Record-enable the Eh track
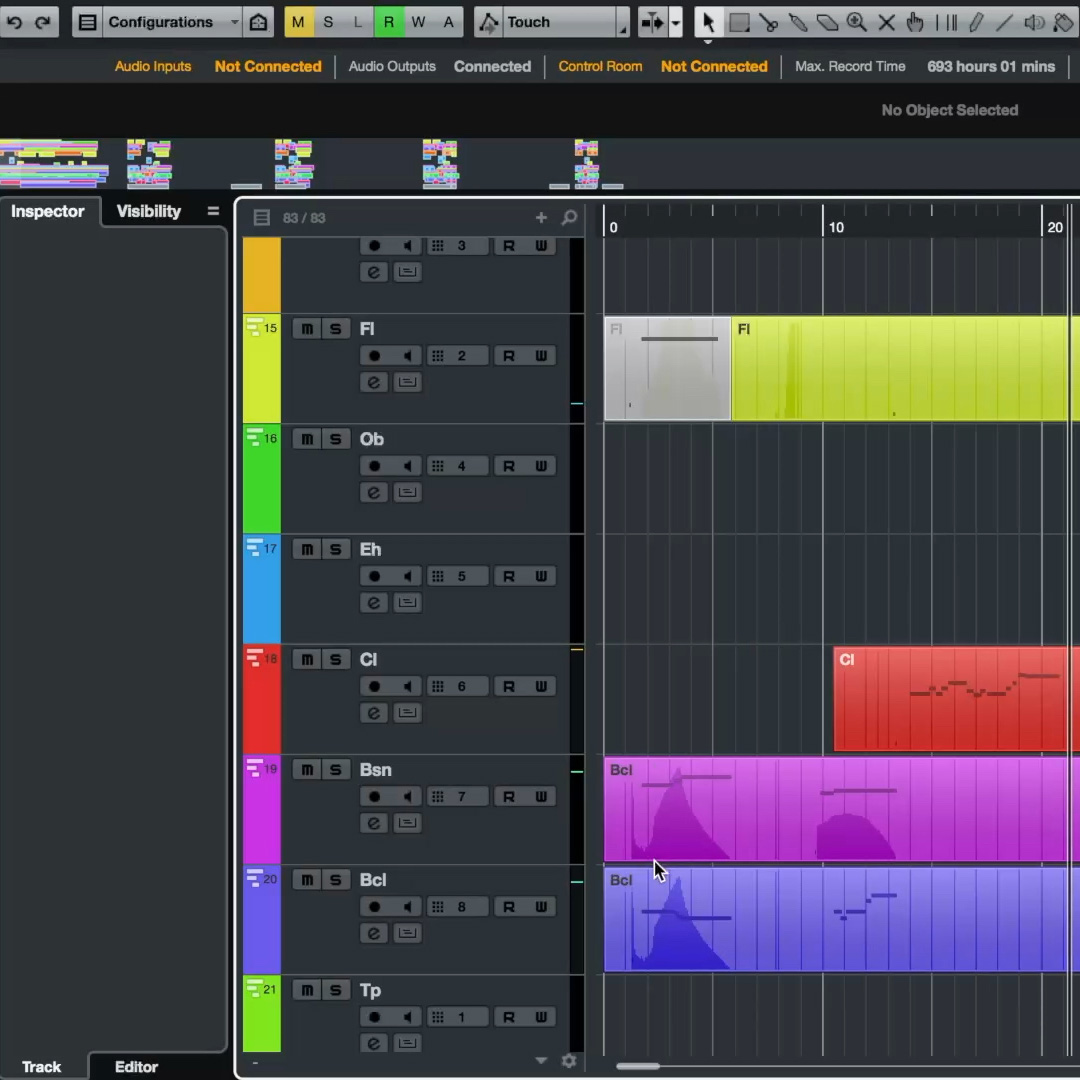The height and width of the screenshot is (1080, 1080). tap(374, 577)
